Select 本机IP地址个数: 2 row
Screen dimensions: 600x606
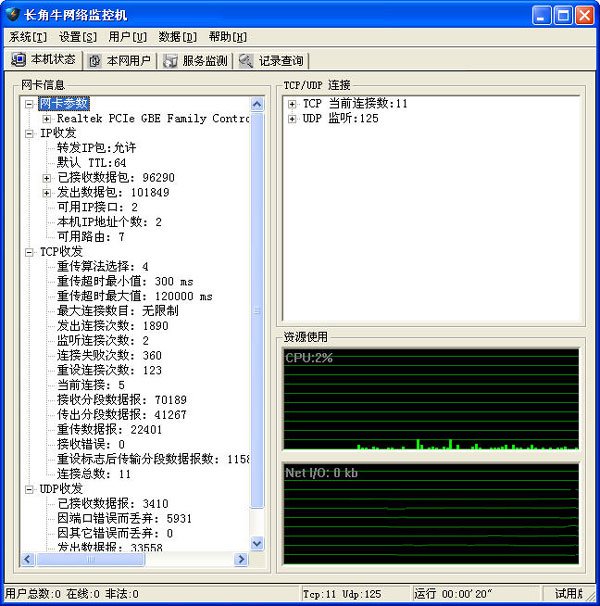click(109, 222)
